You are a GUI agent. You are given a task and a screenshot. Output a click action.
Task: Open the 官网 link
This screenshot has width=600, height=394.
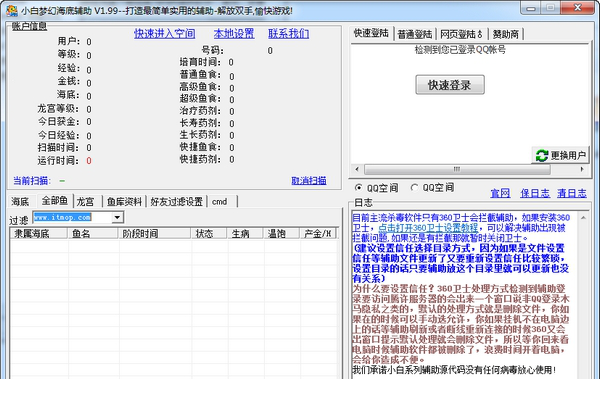coord(500,193)
